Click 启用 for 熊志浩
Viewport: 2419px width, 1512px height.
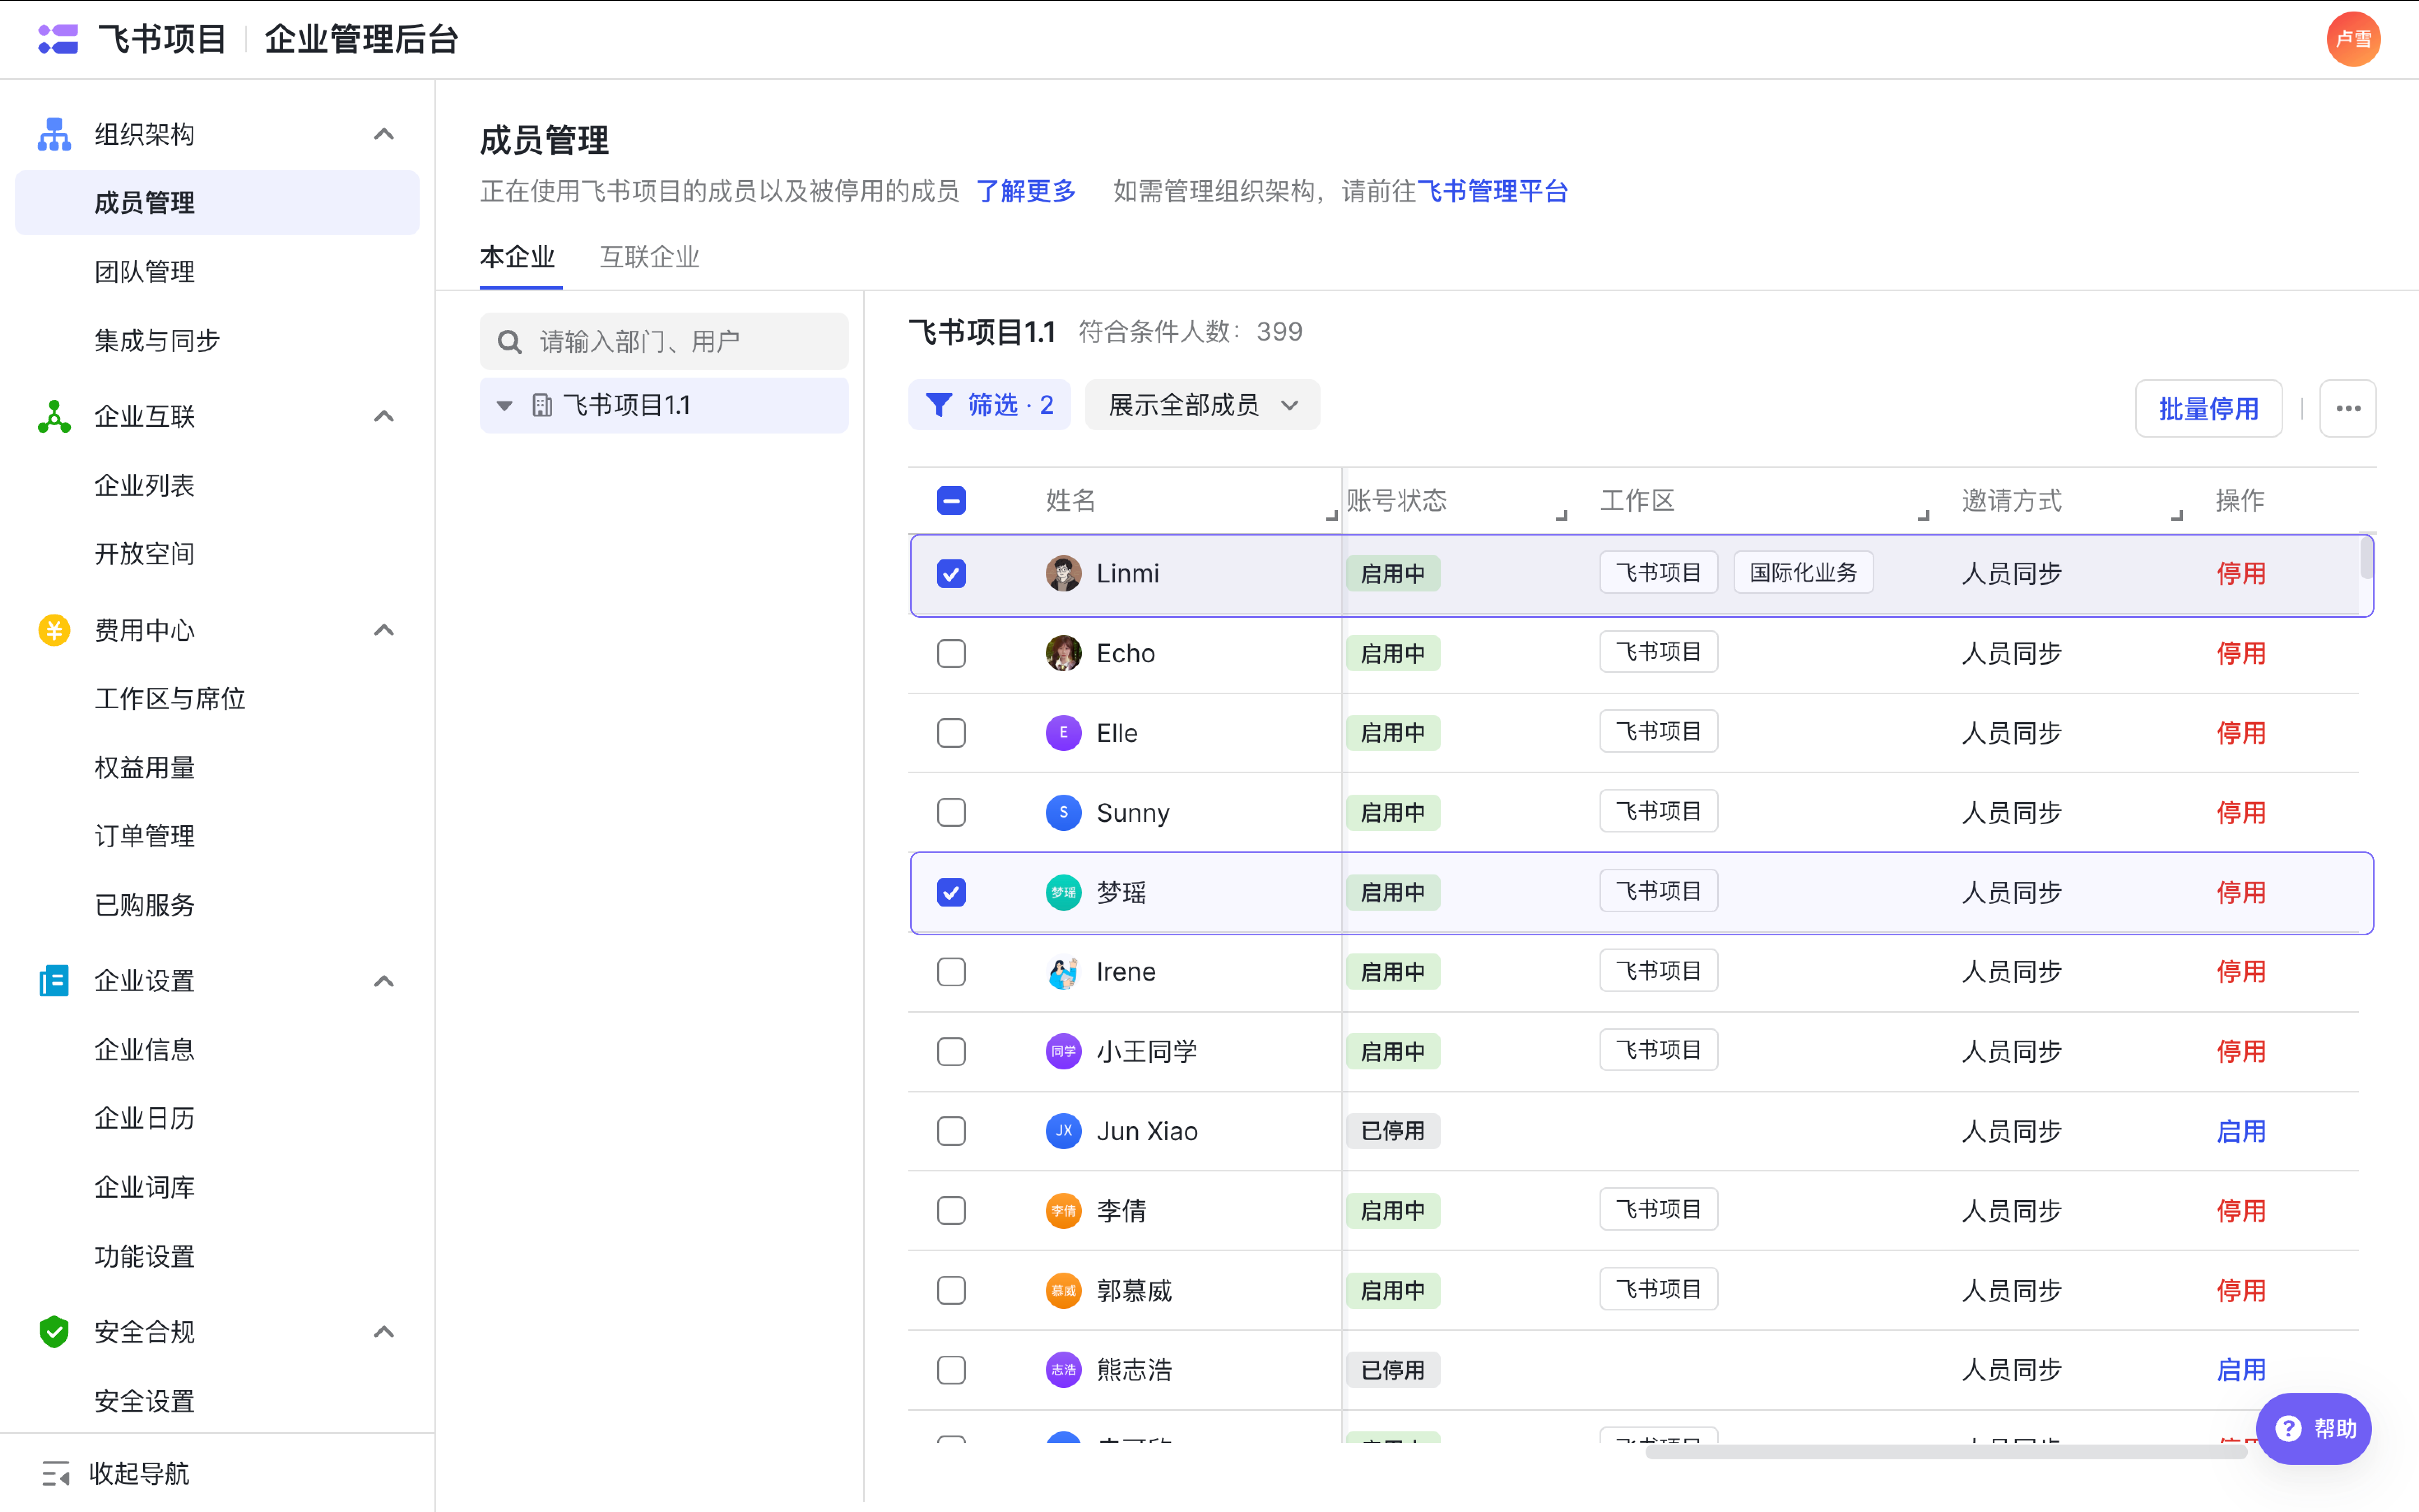[x=2240, y=1370]
